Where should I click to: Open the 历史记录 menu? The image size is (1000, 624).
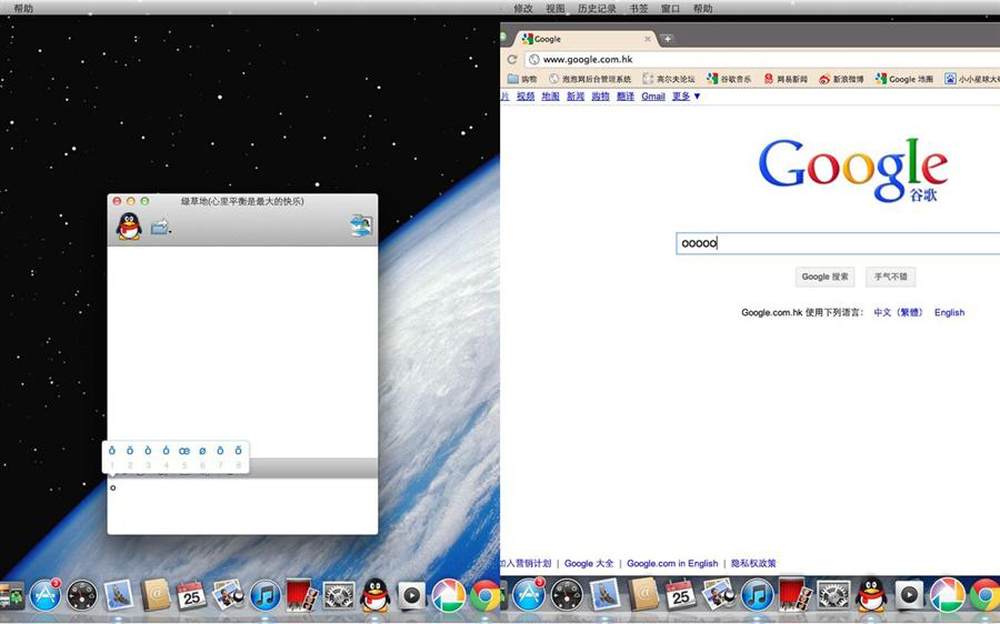597,8
